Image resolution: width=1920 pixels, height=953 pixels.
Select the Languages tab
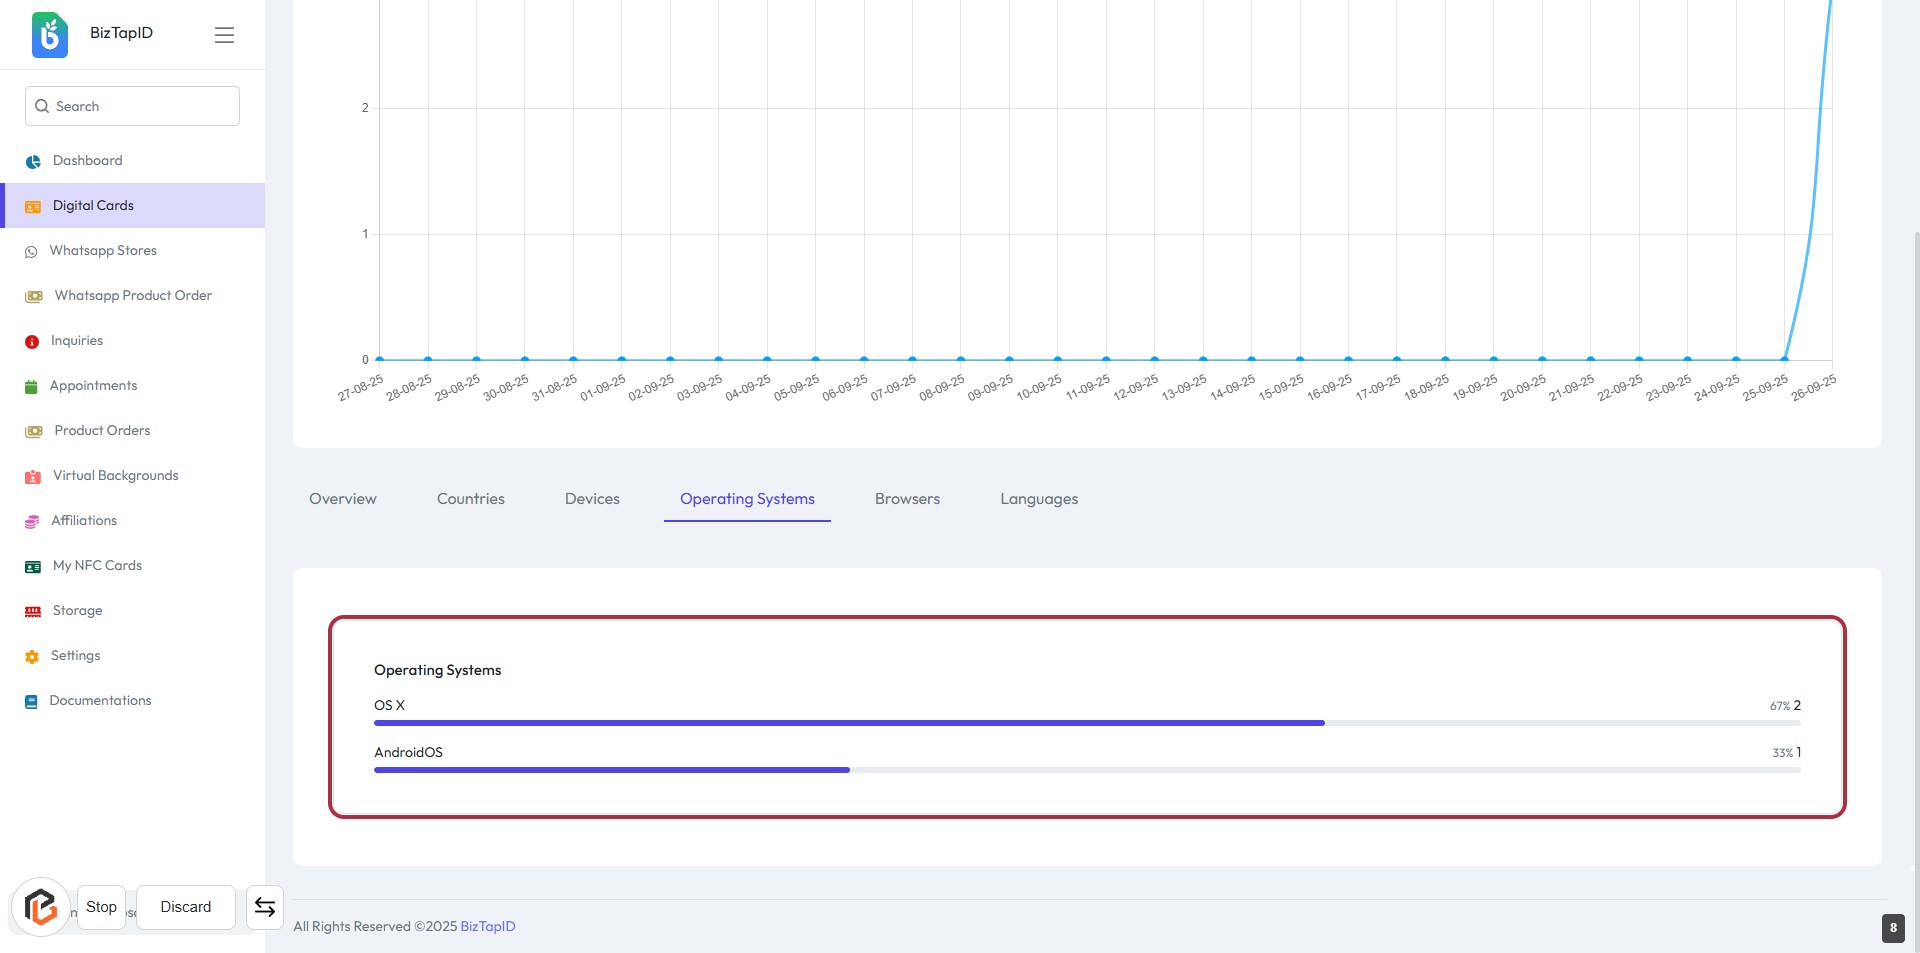tap(1039, 499)
